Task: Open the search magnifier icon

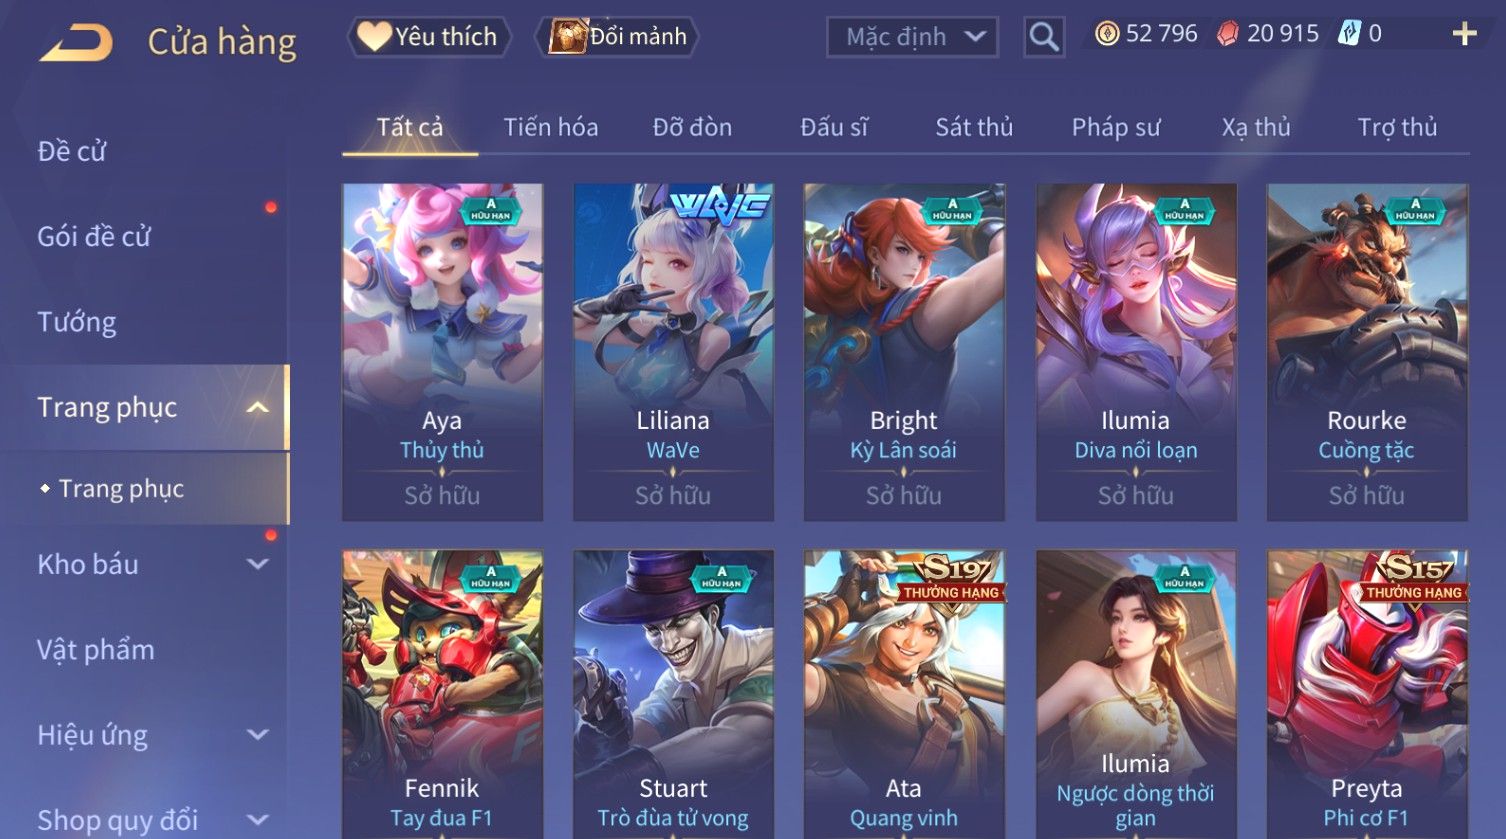Action: pyautogui.click(x=1044, y=38)
